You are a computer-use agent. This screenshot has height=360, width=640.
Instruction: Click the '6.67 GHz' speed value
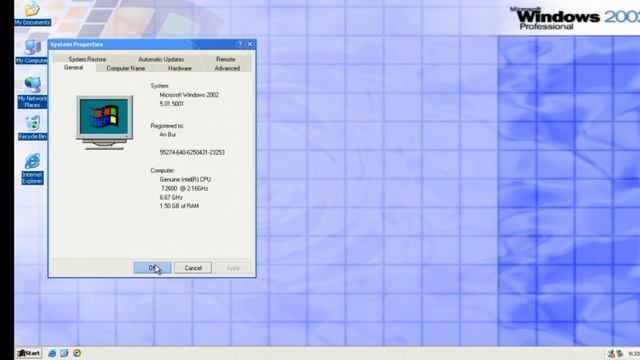tap(171, 197)
